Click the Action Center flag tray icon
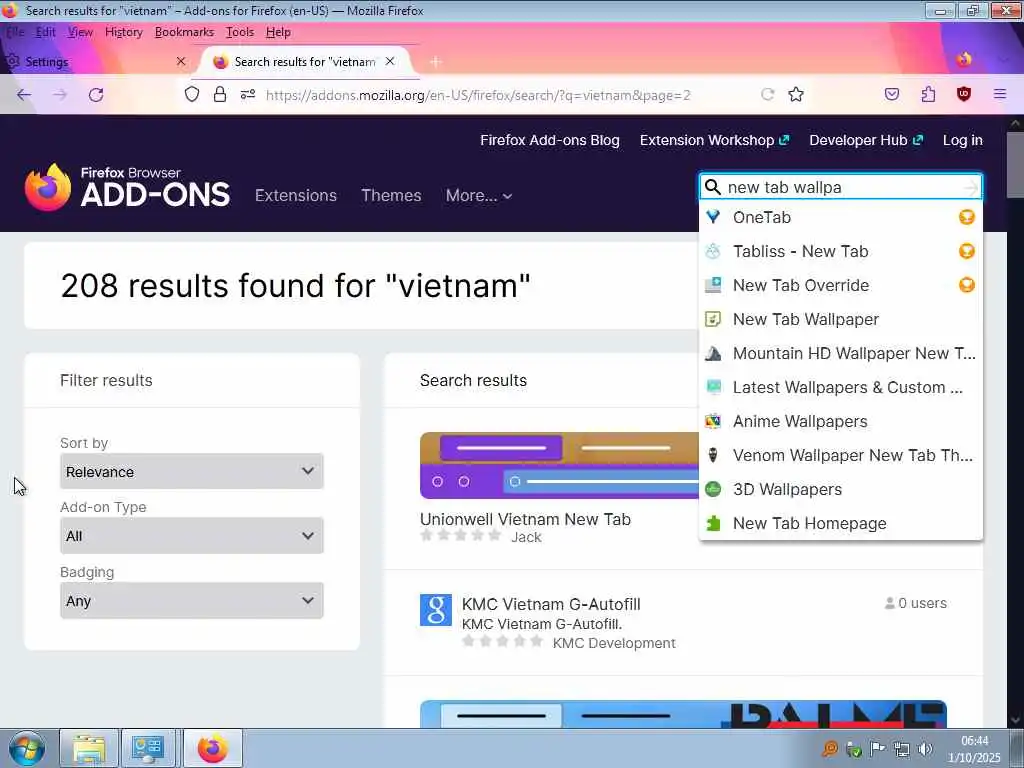The height and width of the screenshot is (768, 1024). (x=878, y=749)
